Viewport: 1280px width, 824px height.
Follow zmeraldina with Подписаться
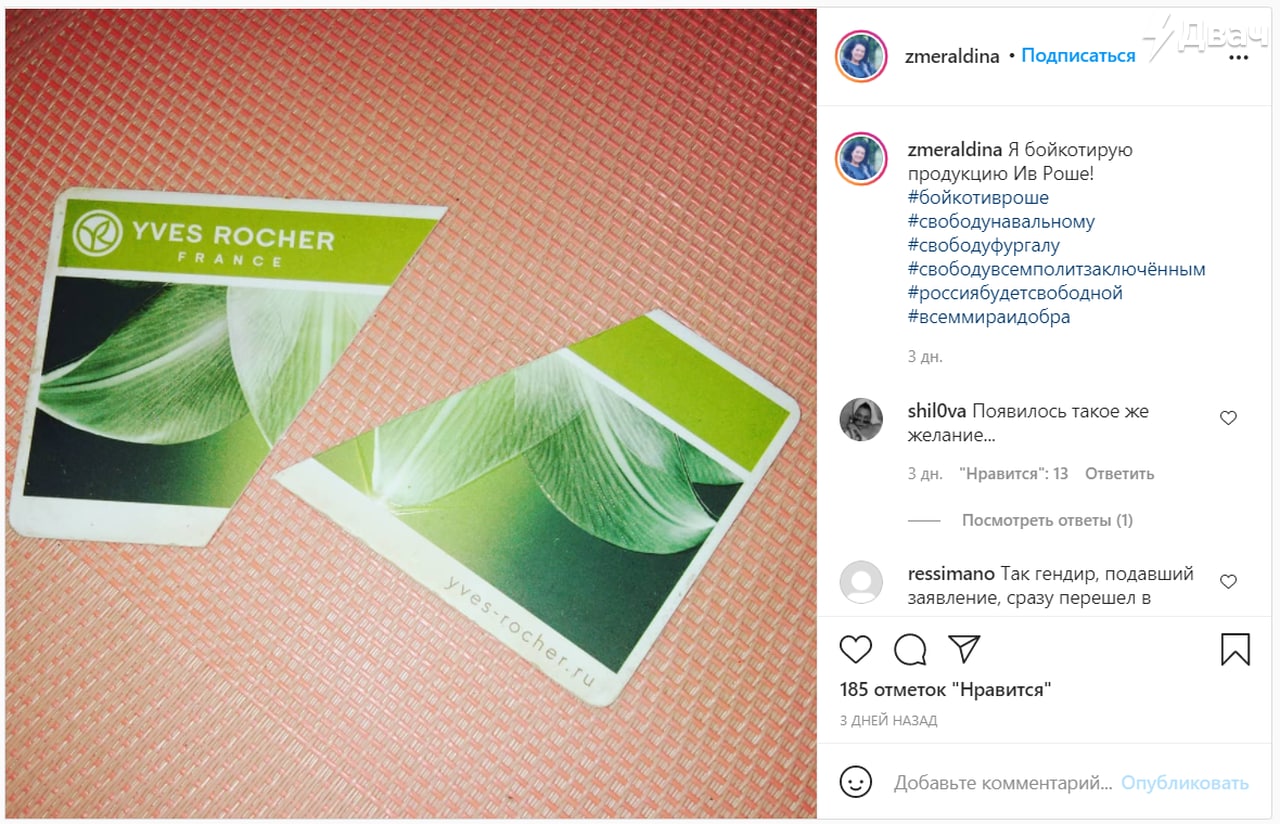tap(1078, 56)
